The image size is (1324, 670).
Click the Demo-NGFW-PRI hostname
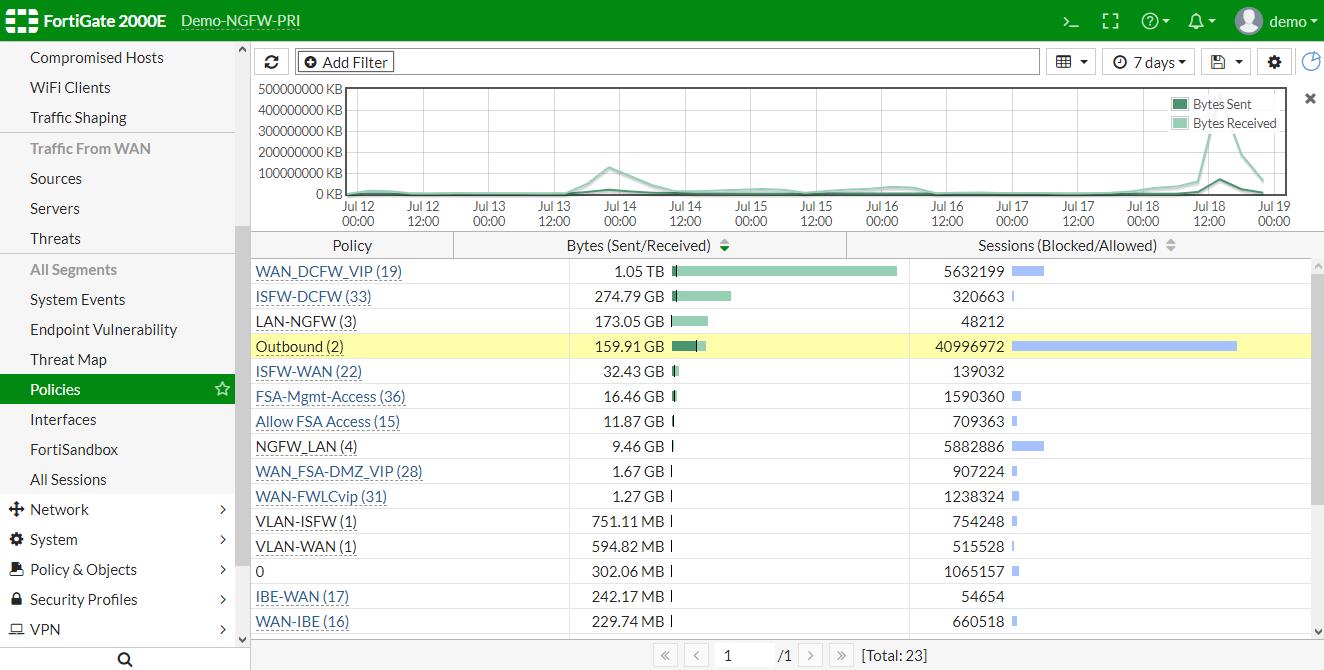240,21
